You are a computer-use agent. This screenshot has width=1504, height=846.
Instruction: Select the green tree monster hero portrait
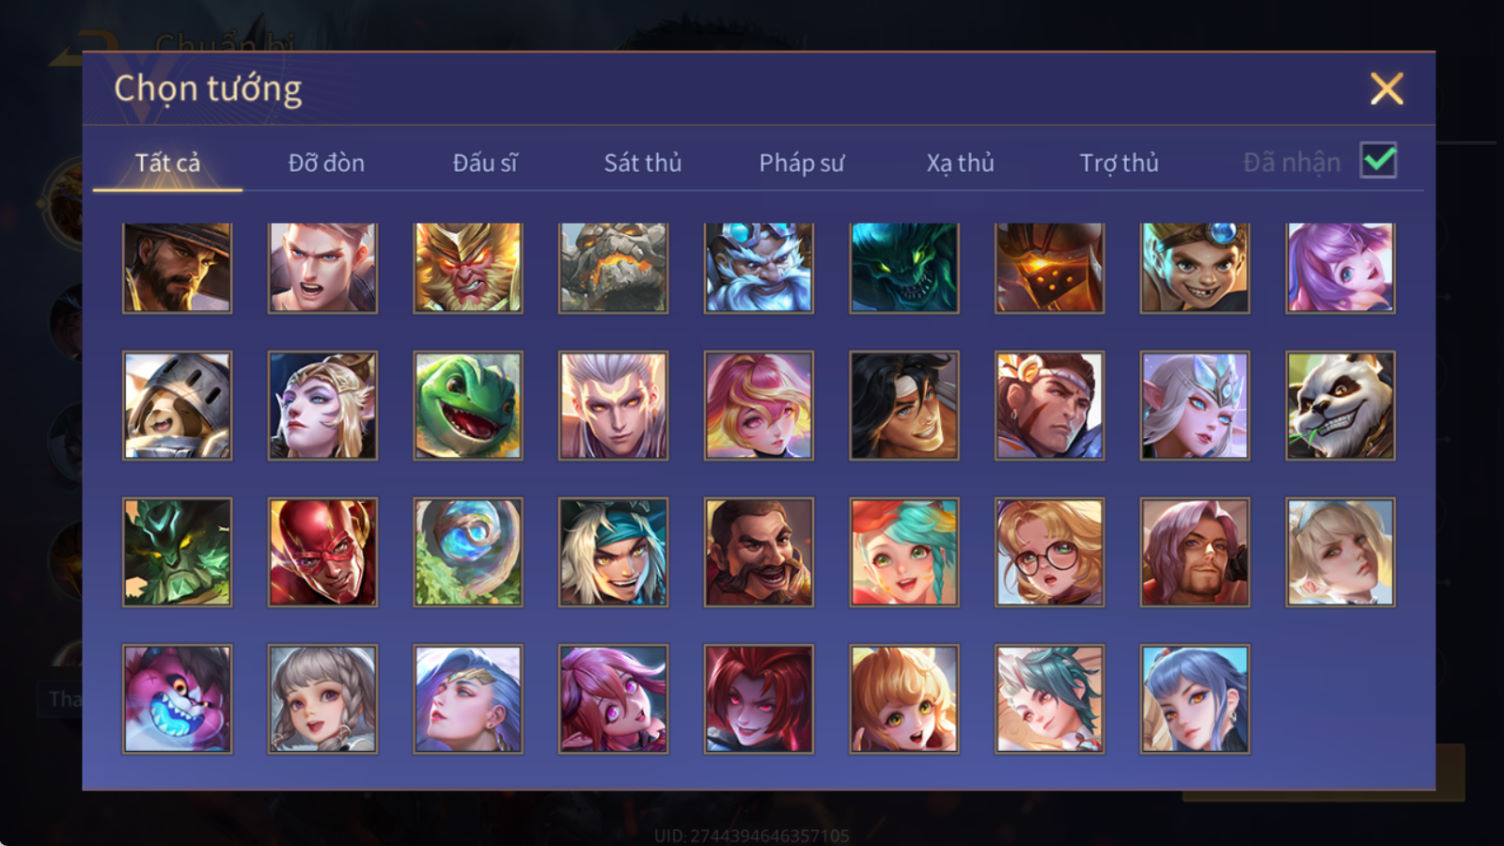pyautogui.click(x=177, y=552)
